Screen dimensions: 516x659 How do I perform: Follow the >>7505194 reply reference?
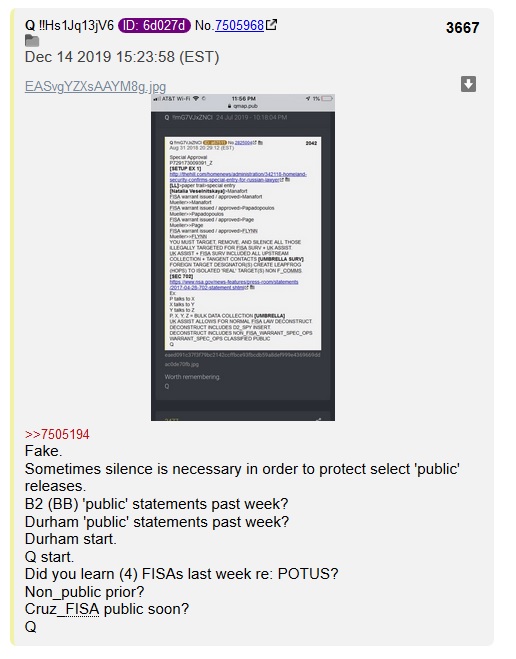coord(57,434)
